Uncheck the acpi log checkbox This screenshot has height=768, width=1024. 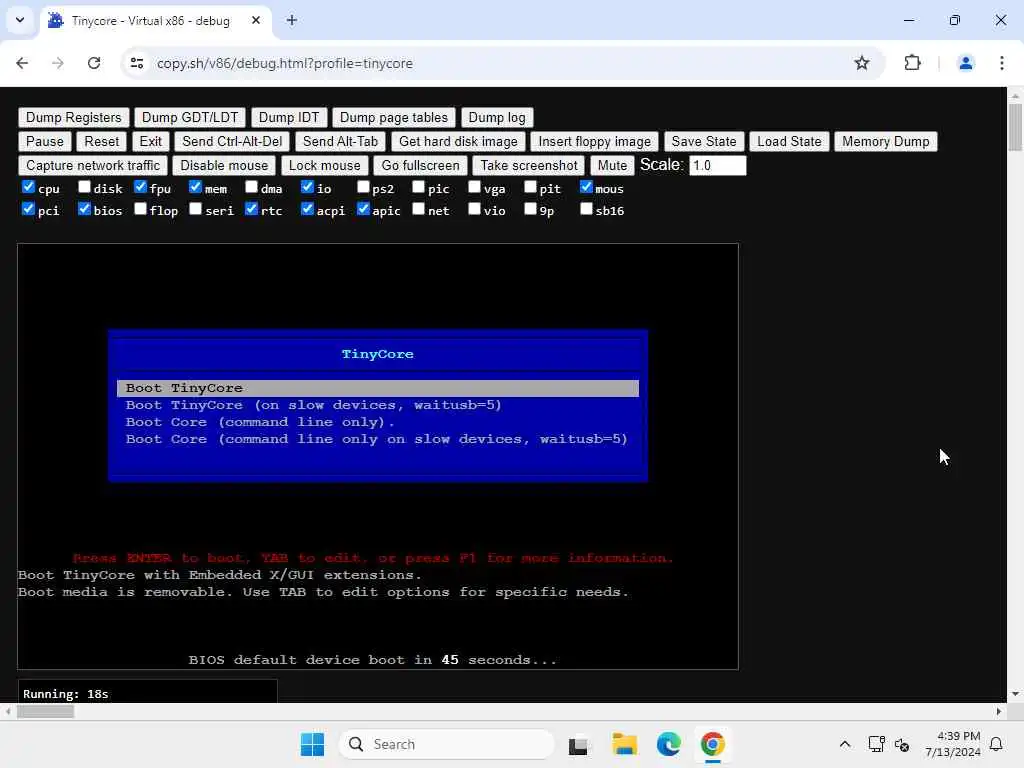[x=308, y=209]
